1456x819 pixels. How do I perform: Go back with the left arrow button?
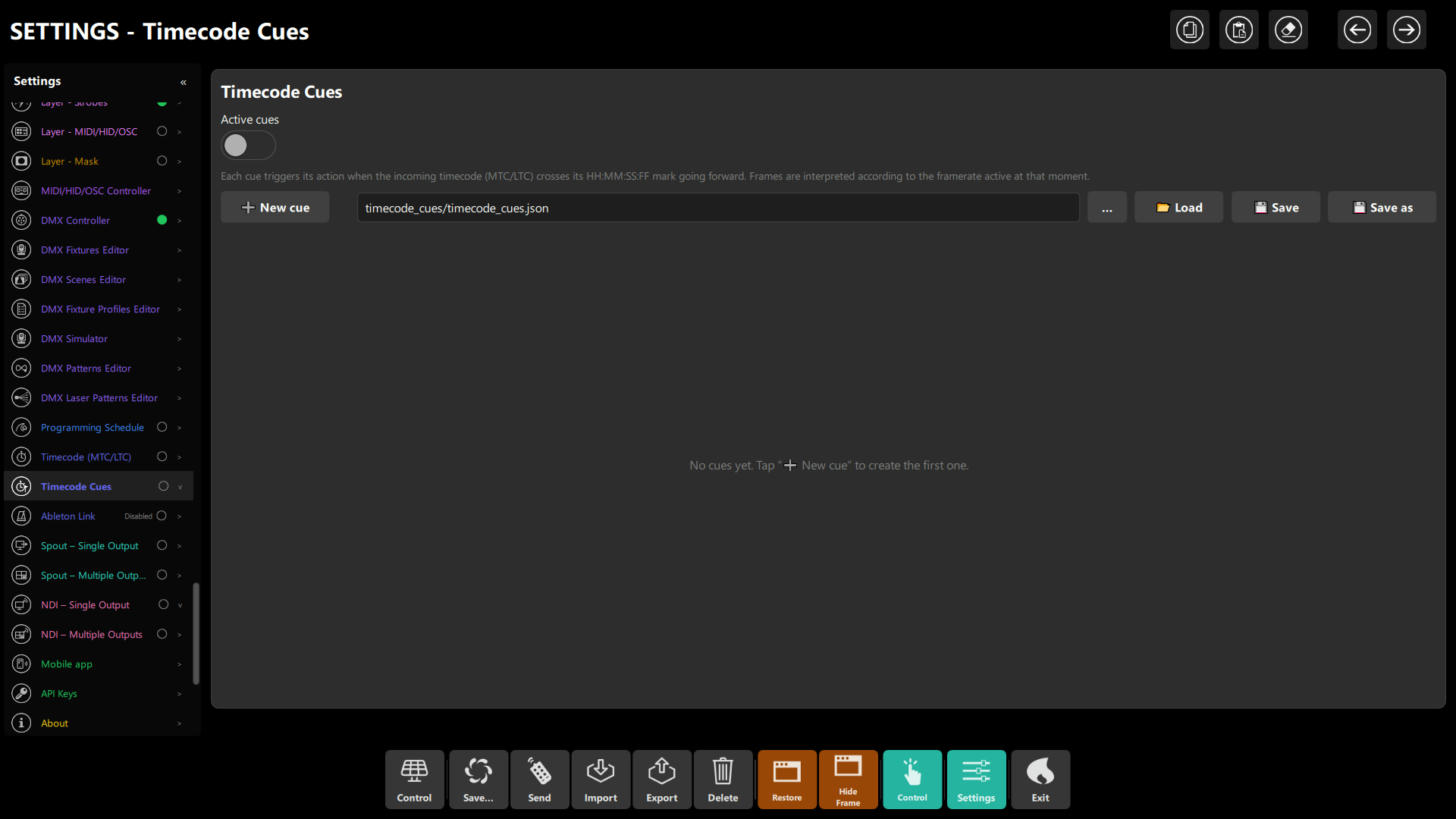point(1357,30)
